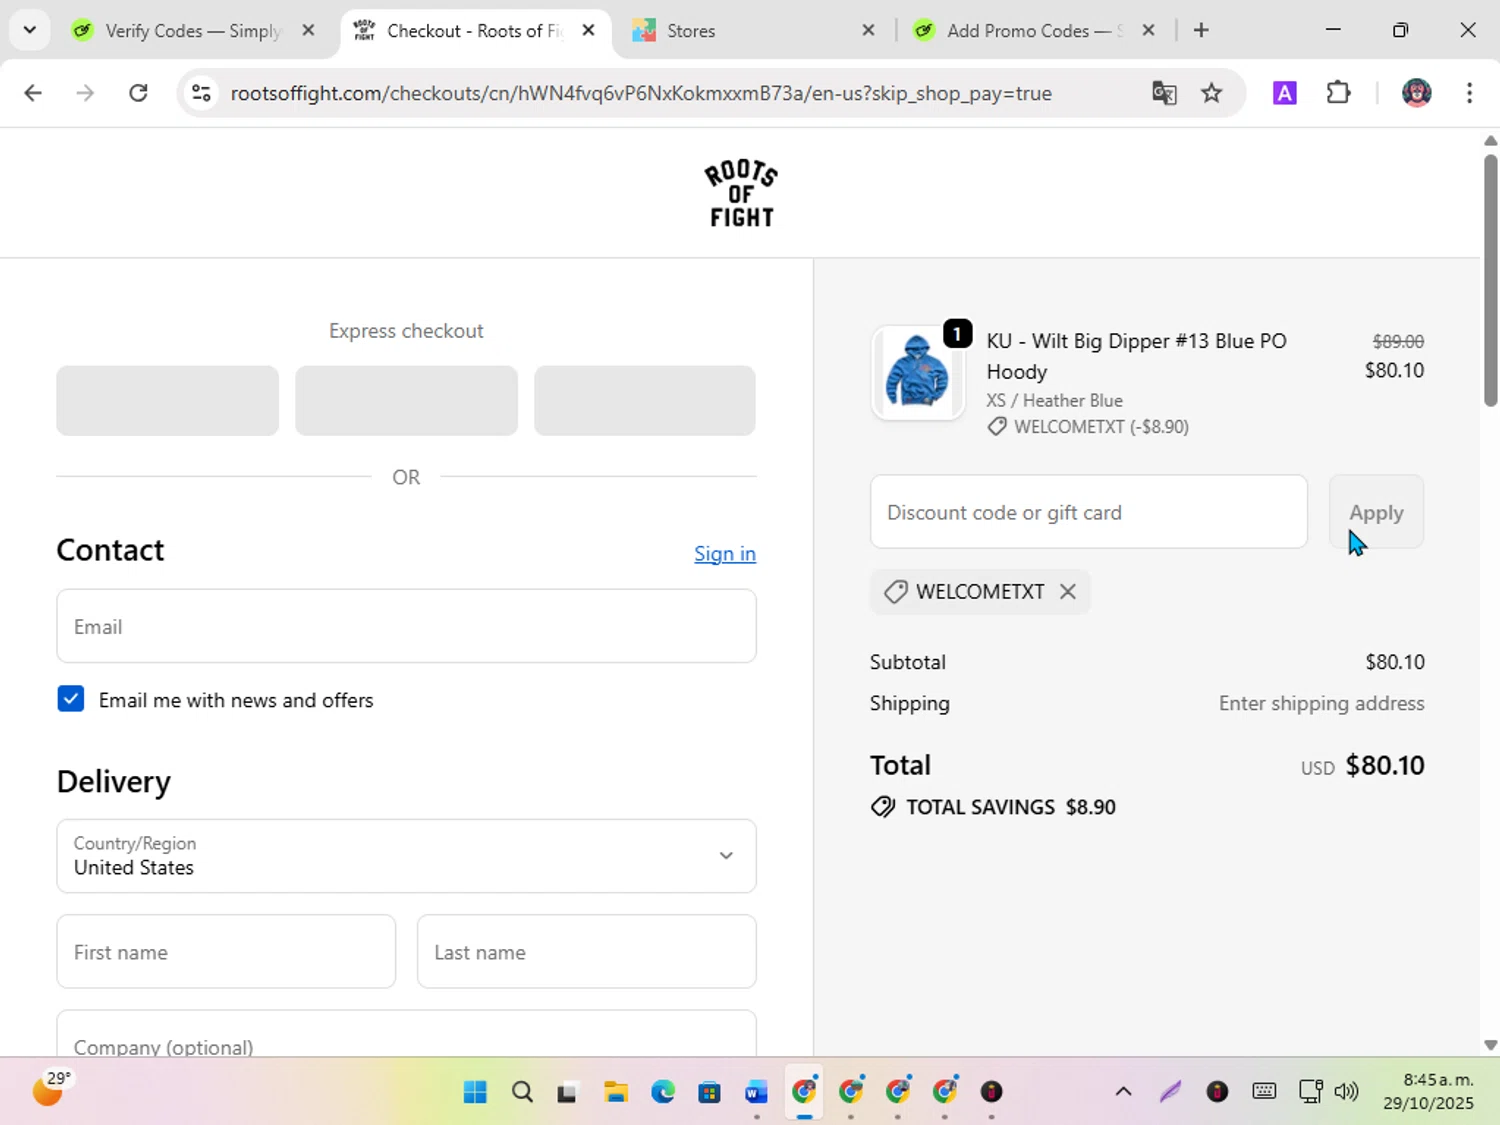Open a new browser tab
This screenshot has width=1500, height=1125.
pos(1201,30)
